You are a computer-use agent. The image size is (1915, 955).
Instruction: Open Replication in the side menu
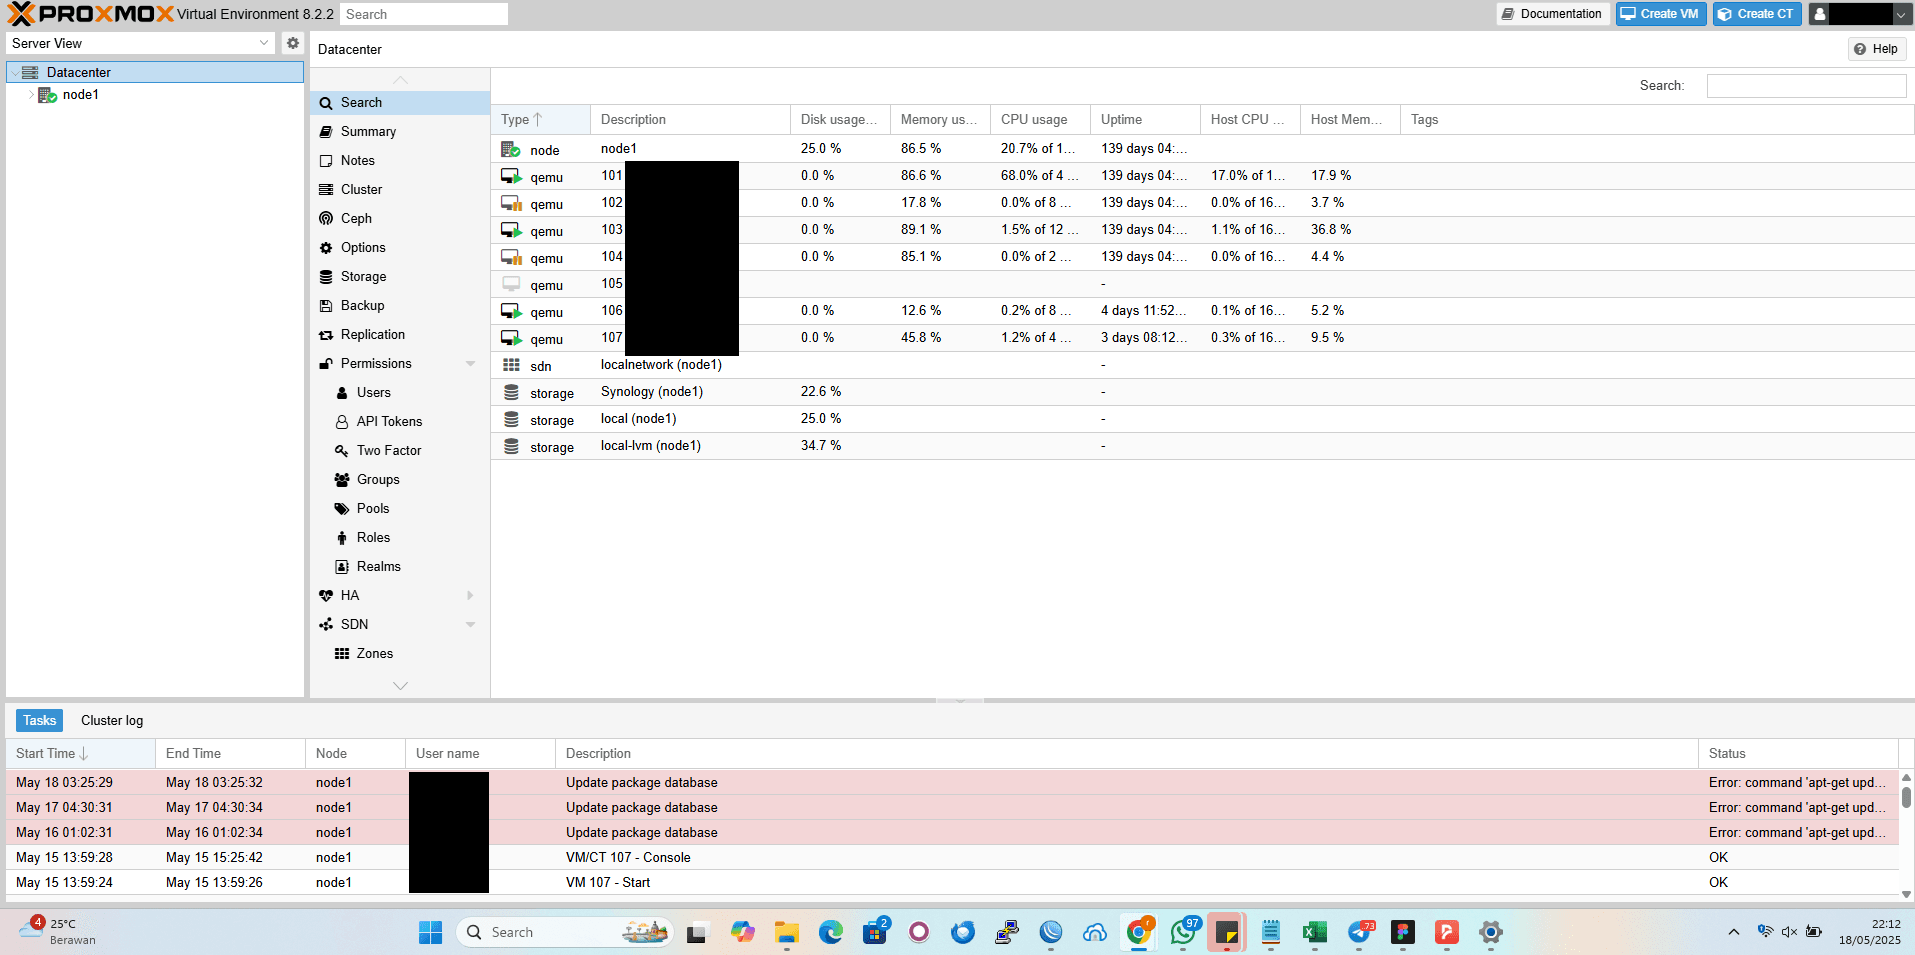click(x=372, y=335)
